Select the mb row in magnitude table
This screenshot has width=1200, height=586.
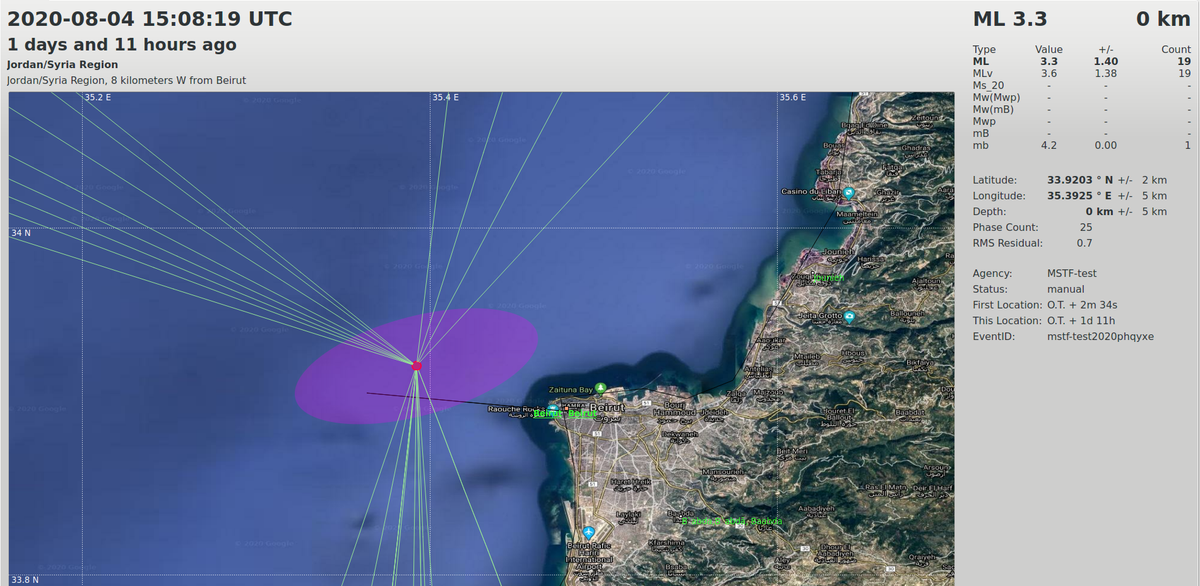pyautogui.click(x=1082, y=145)
